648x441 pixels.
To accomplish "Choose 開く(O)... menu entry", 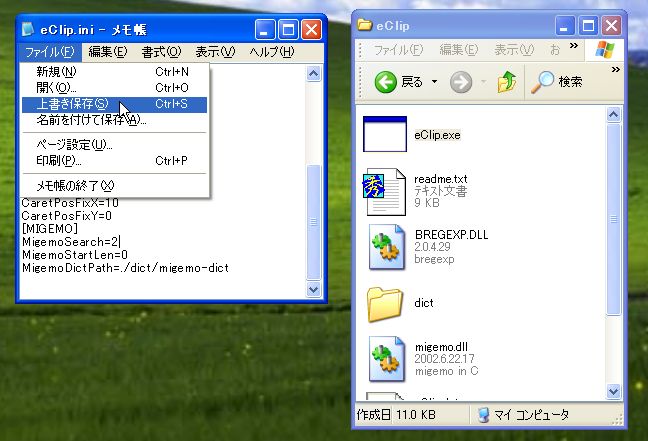I will tap(114, 88).
